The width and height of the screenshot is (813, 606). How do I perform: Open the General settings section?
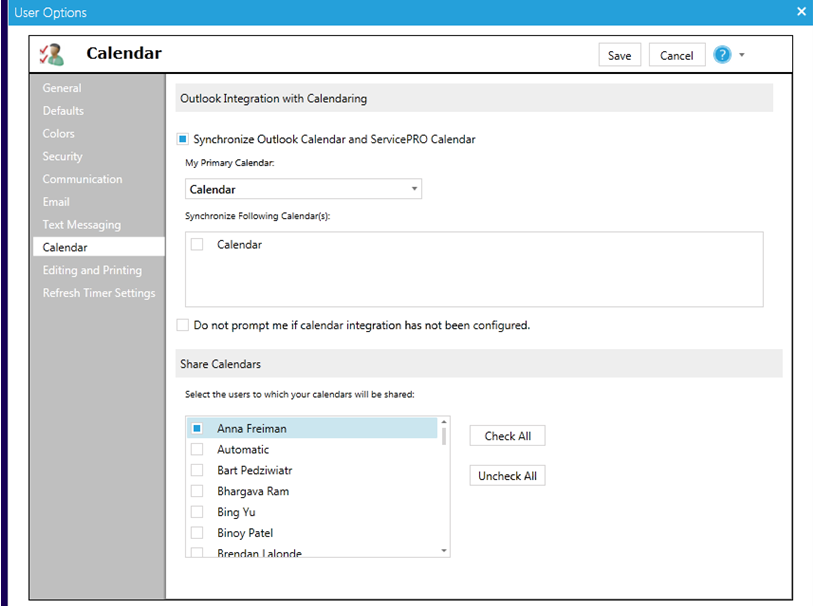[x=62, y=87]
